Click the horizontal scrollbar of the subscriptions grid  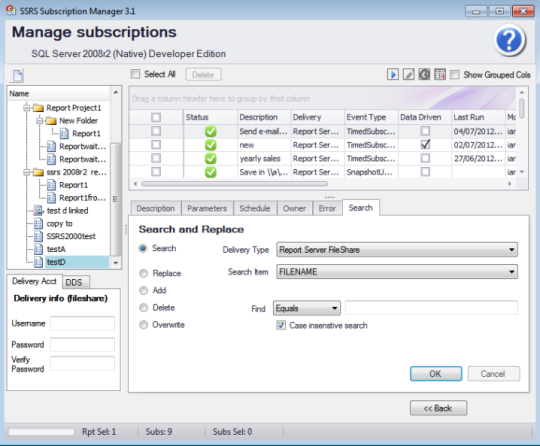tap(234, 184)
